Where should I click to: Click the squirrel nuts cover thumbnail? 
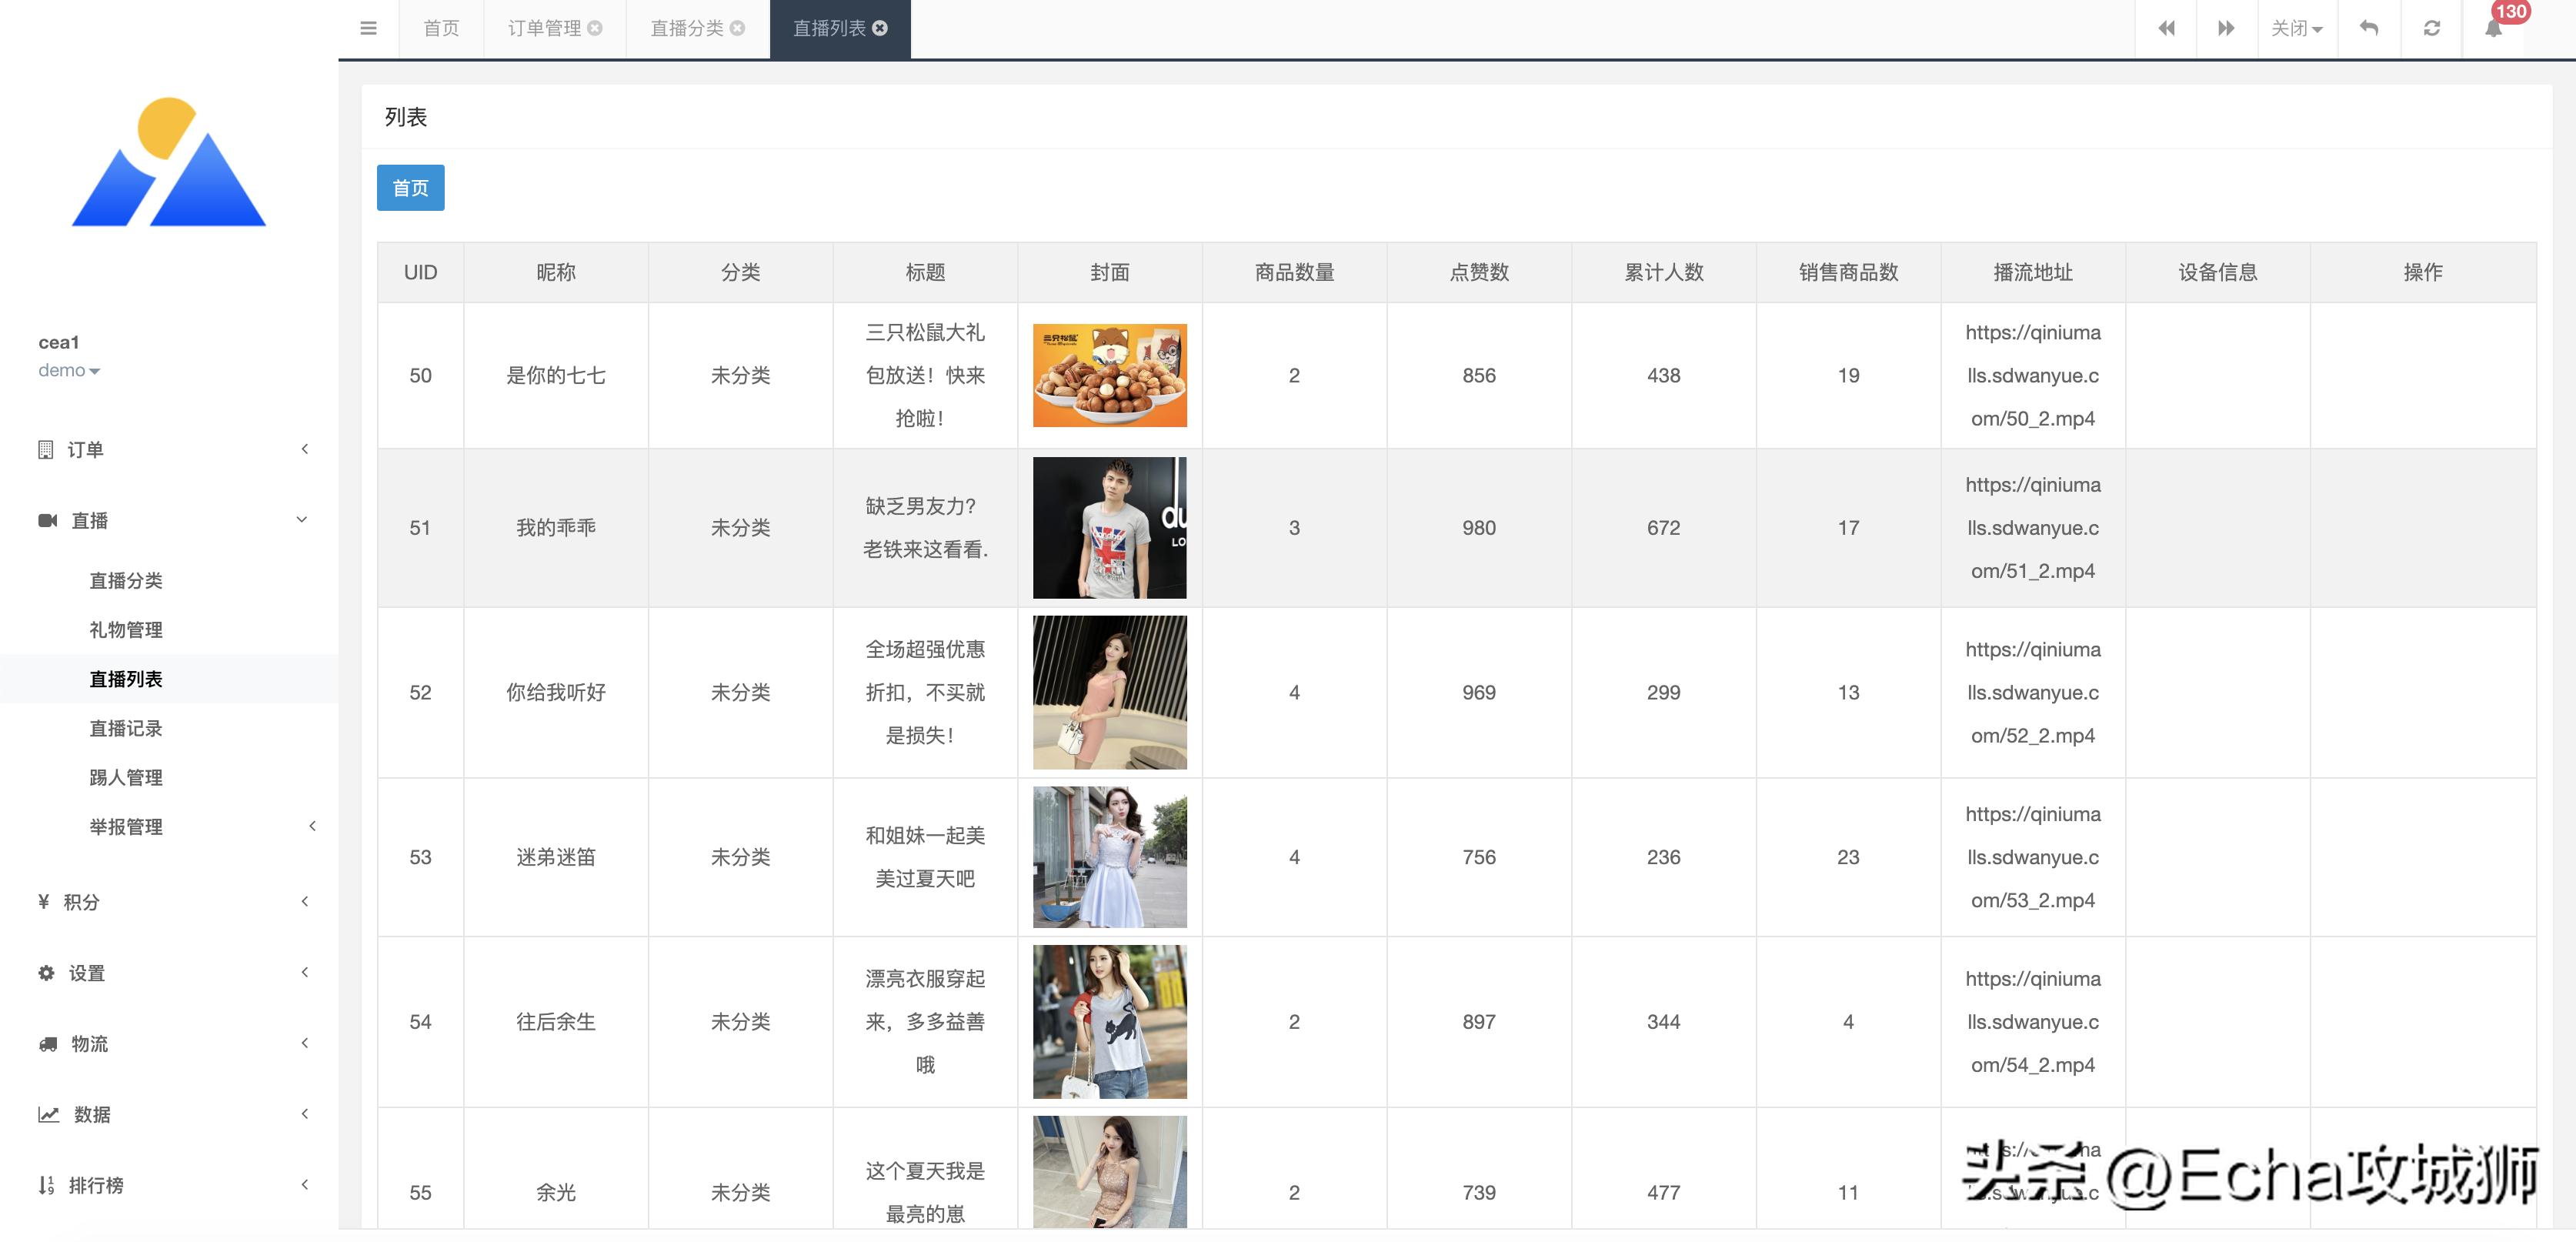[x=1109, y=375]
